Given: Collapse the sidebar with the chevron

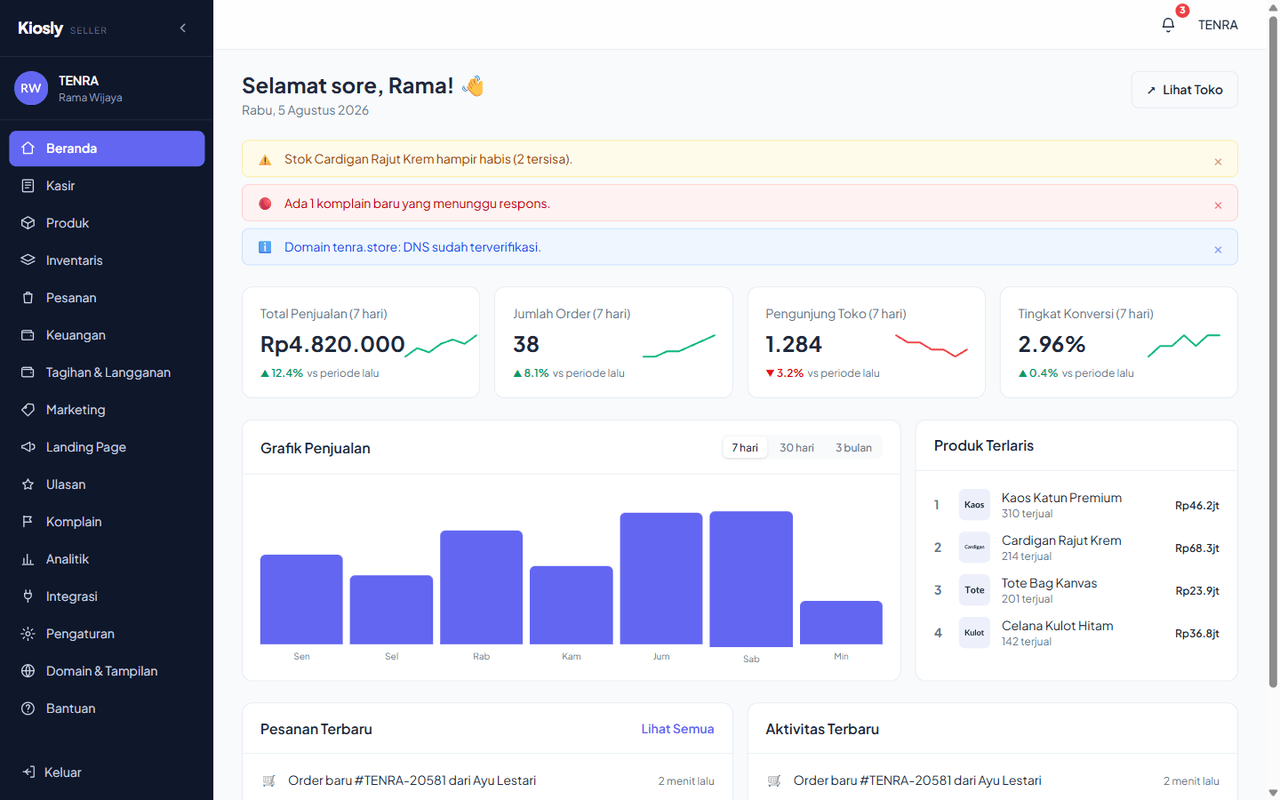Looking at the screenshot, I should point(183,28).
